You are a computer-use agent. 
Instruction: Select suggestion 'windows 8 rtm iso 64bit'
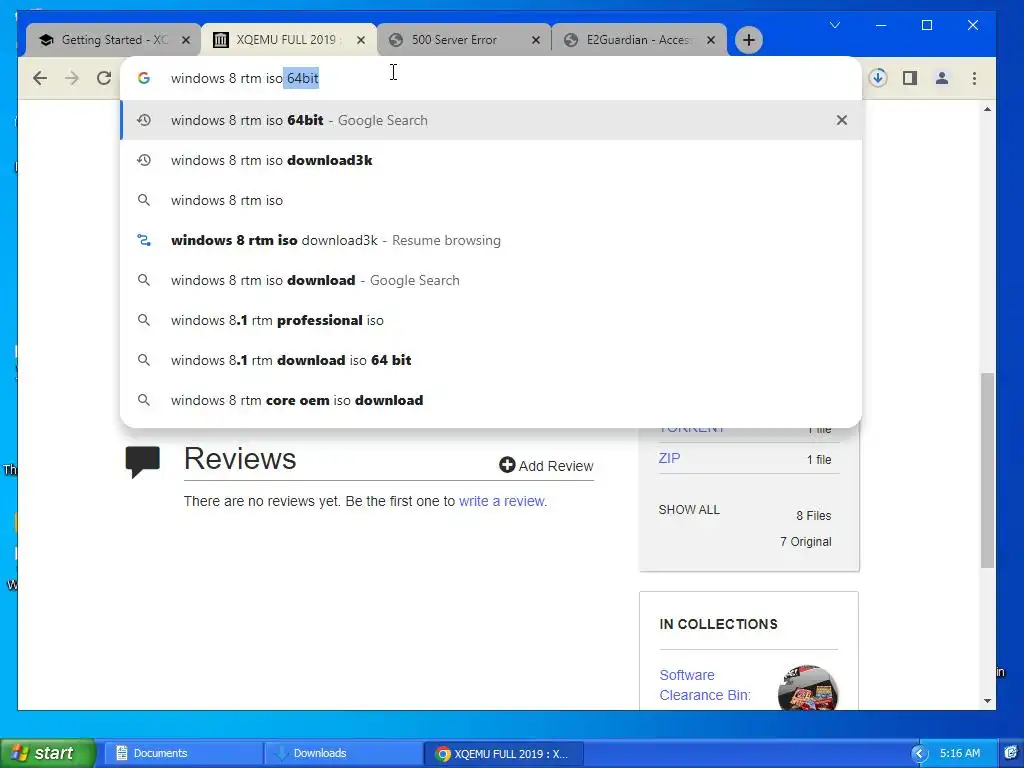pos(491,120)
